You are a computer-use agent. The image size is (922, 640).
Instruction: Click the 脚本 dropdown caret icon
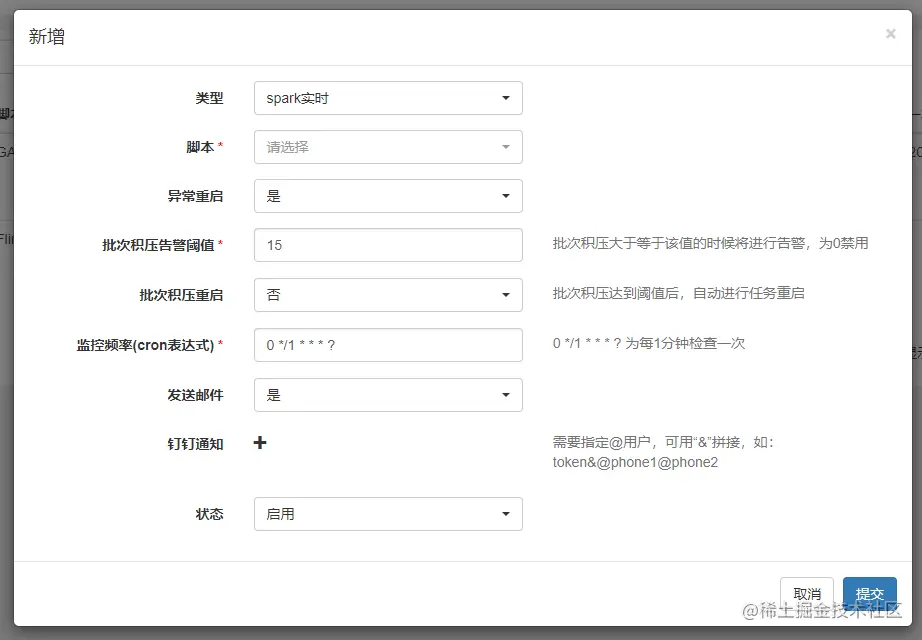(x=508, y=146)
